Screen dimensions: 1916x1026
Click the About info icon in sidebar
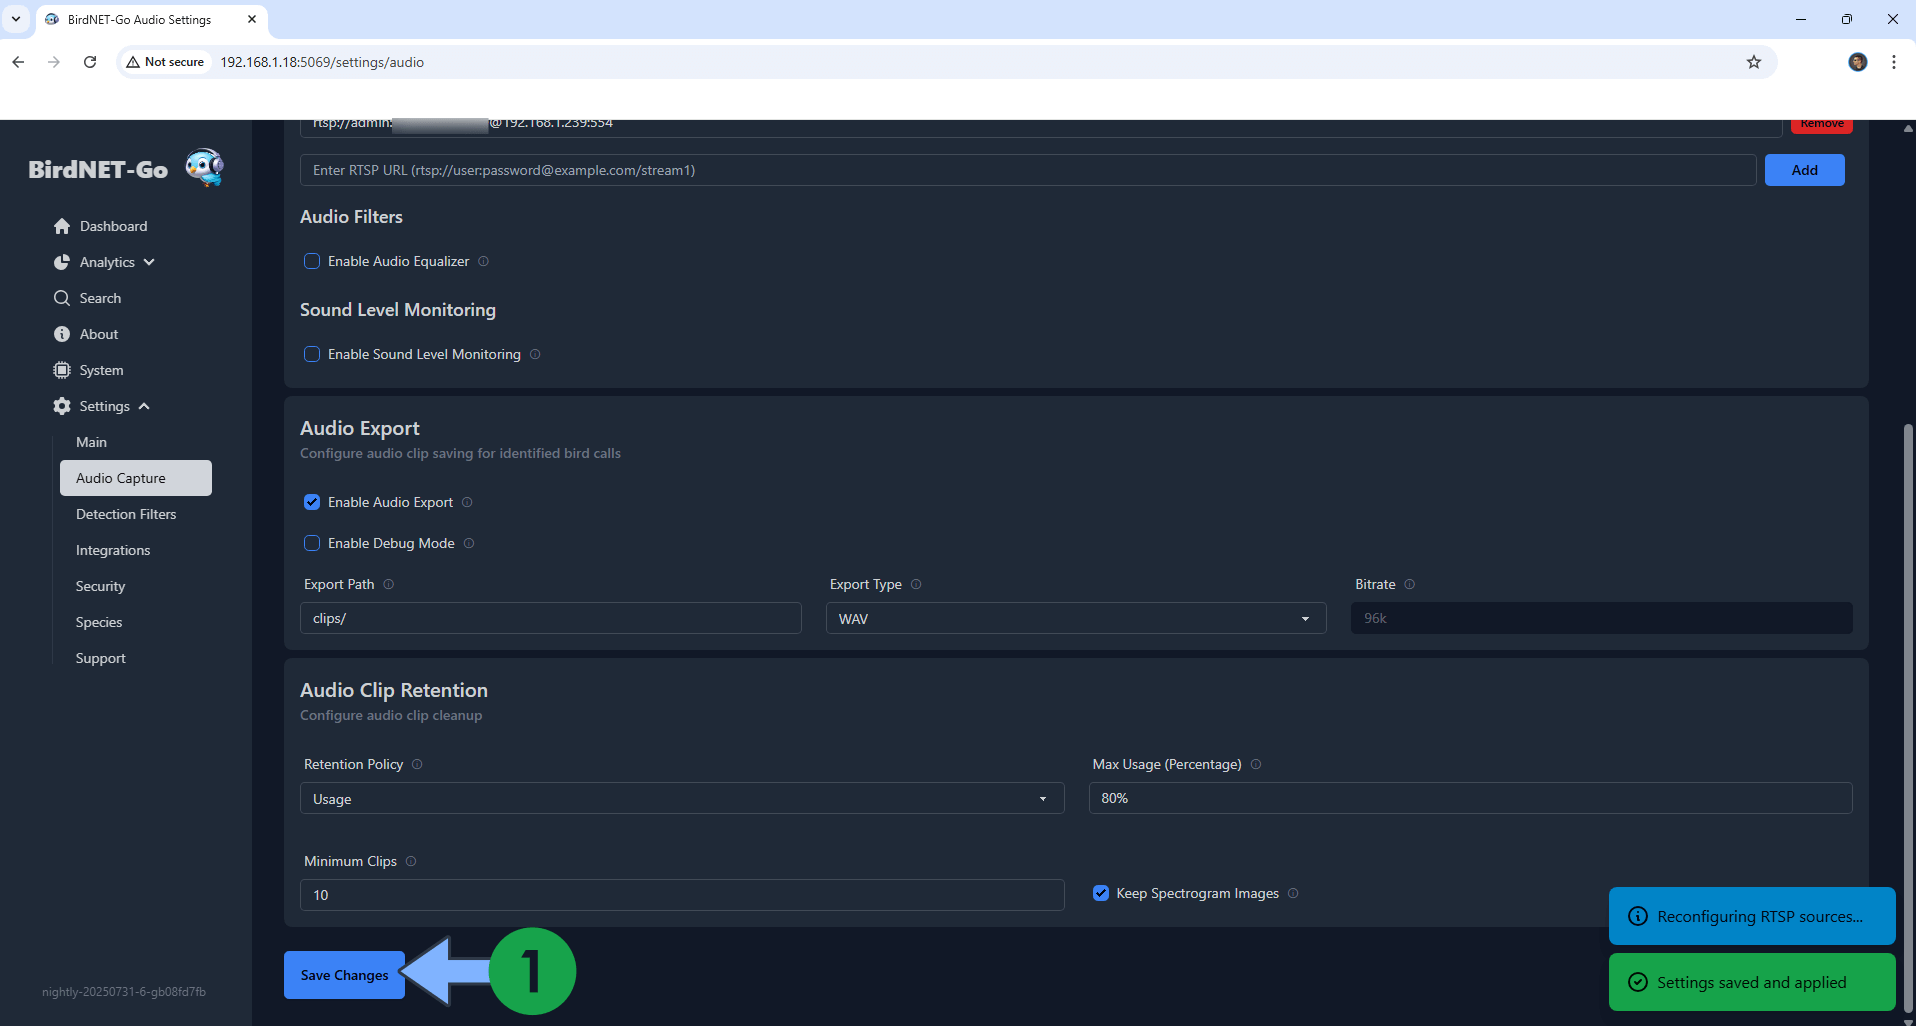tap(62, 334)
